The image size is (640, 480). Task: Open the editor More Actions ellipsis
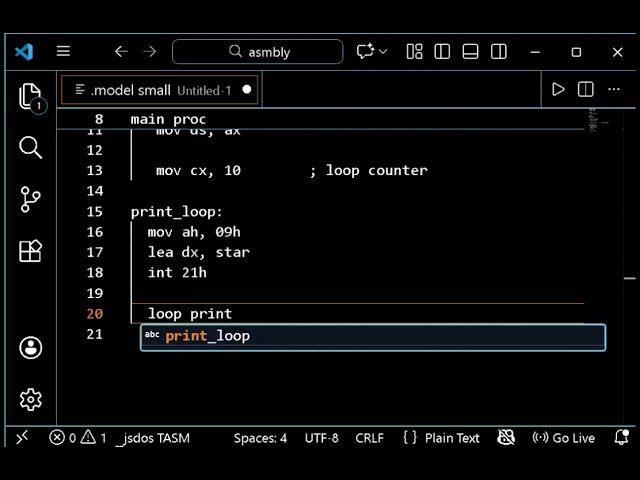[x=614, y=89]
